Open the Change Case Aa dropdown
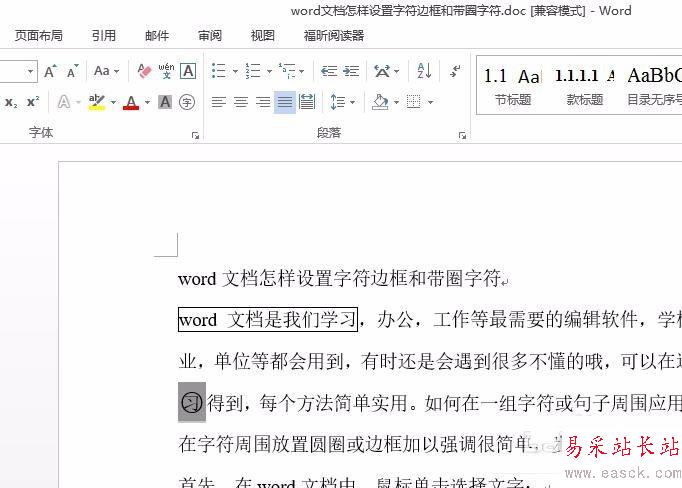This screenshot has height=488, width=682. click(107, 71)
